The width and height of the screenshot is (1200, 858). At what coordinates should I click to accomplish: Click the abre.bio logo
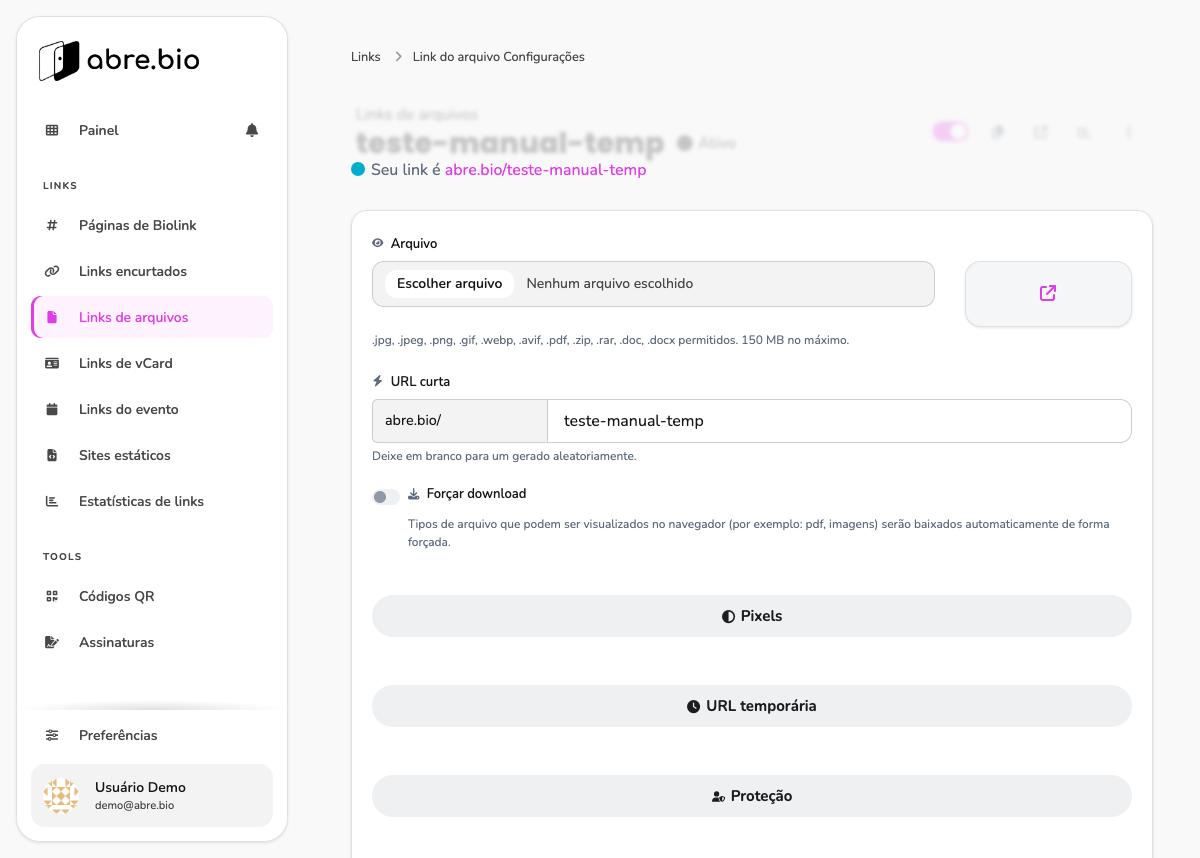(119, 61)
